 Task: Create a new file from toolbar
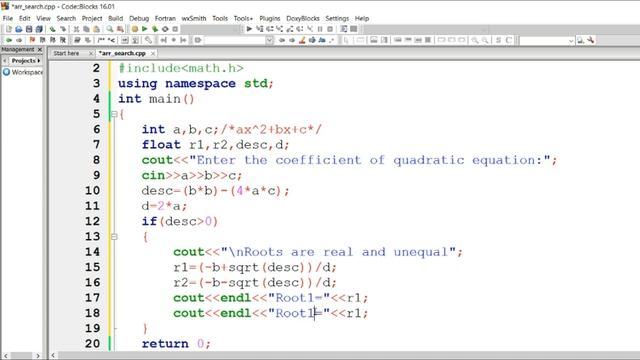click(x=9, y=29)
